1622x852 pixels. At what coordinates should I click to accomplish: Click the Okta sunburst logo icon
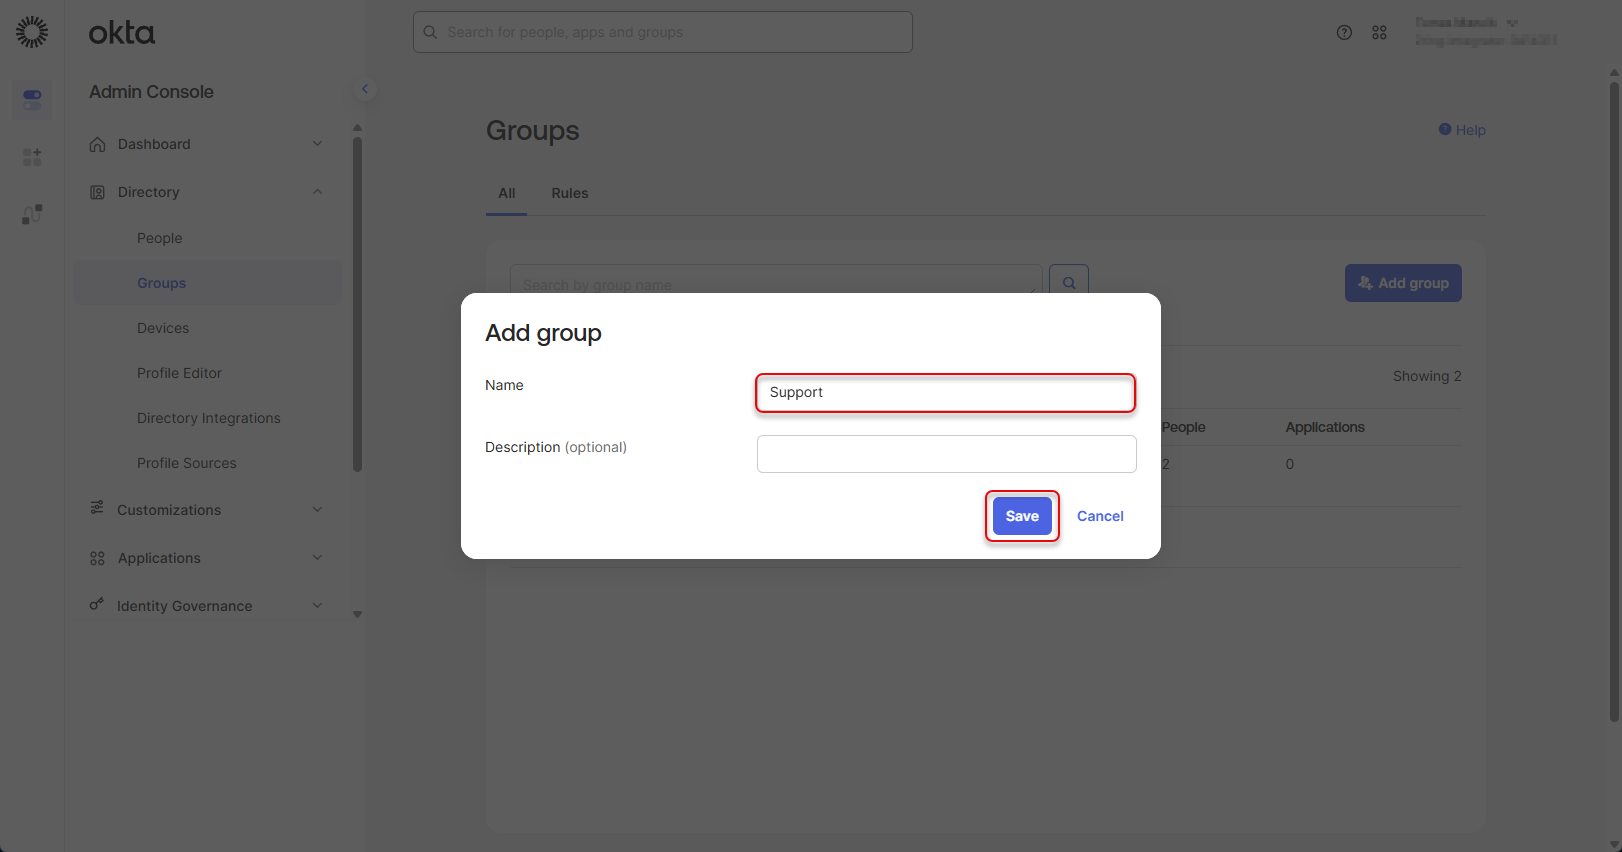pyautogui.click(x=32, y=32)
